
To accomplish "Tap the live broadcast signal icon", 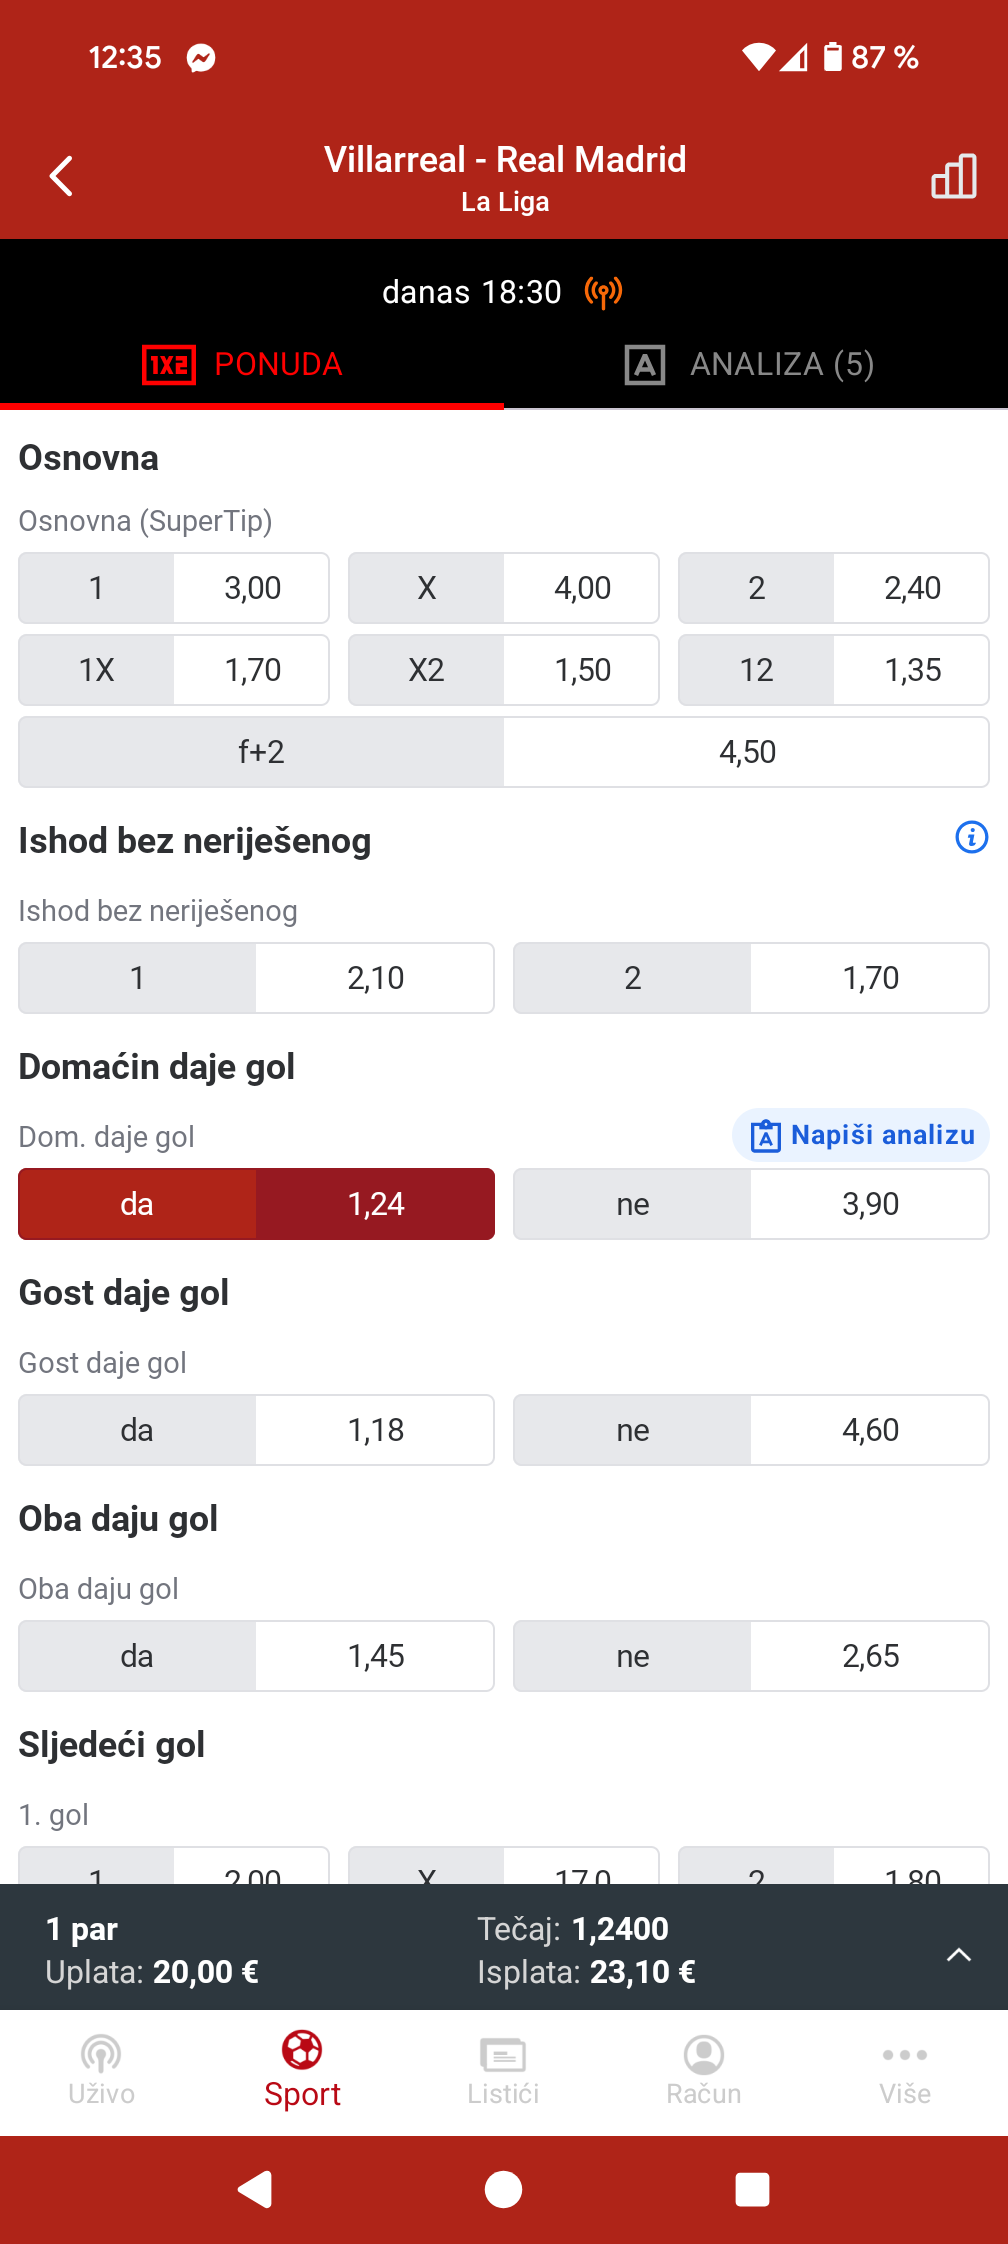I will tap(603, 292).
